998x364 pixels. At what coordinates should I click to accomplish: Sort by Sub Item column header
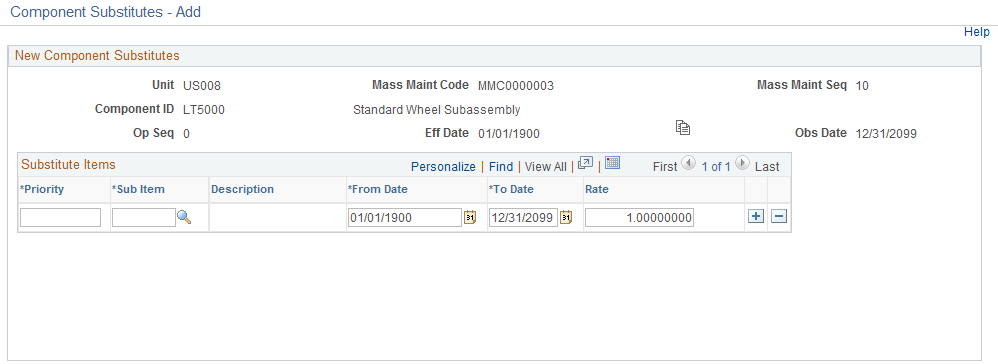pos(138,189)
